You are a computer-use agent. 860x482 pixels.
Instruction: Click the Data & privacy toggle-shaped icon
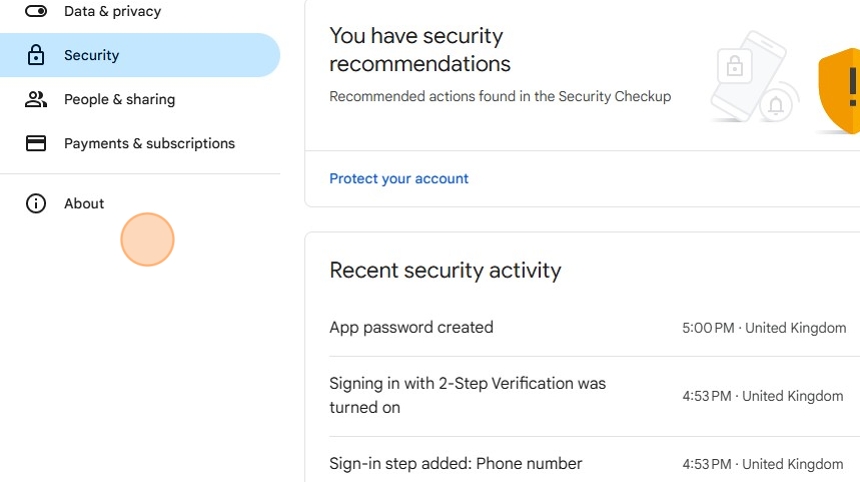(x=36, y=12)
